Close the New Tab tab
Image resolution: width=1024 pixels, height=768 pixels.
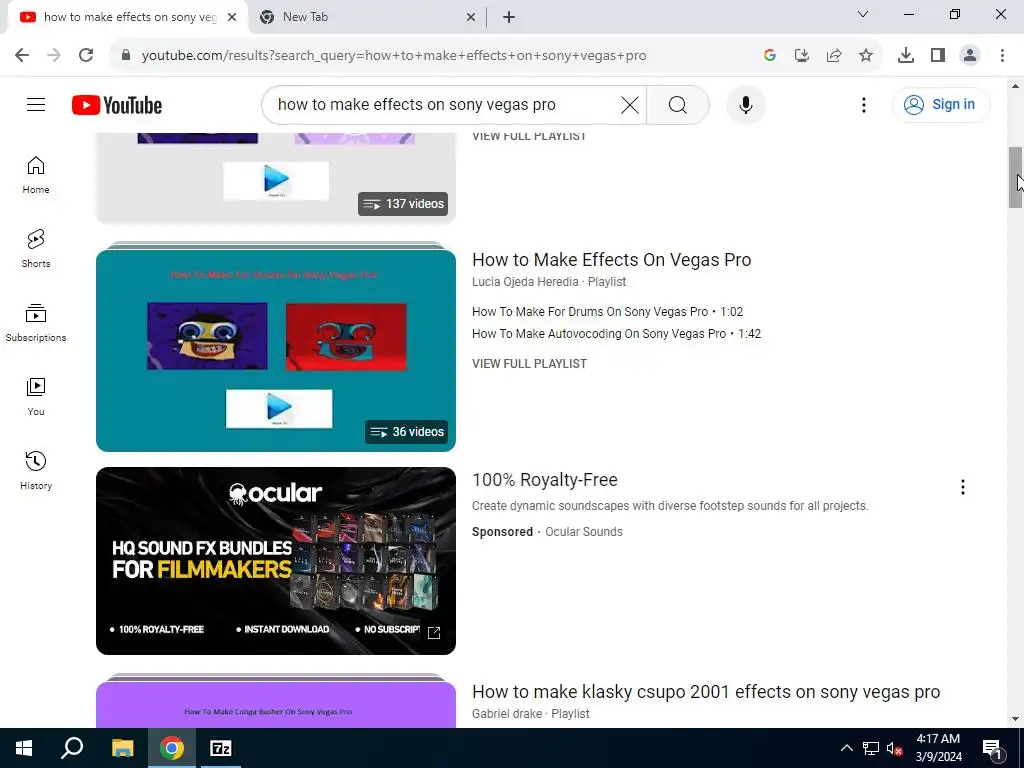[x=471, y=17]
